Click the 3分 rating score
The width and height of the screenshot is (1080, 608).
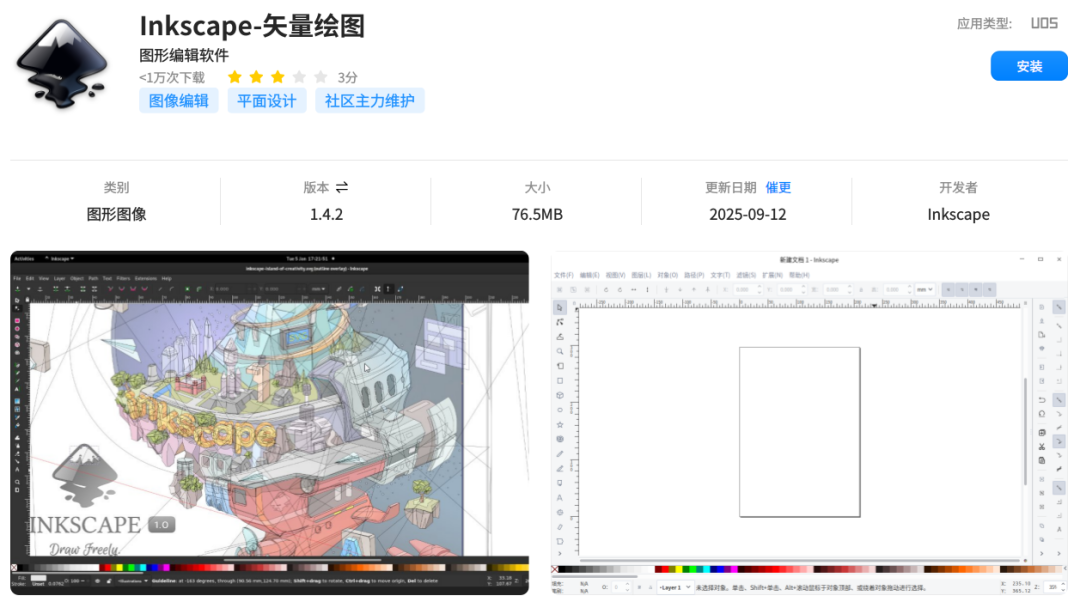click(347, 77)
